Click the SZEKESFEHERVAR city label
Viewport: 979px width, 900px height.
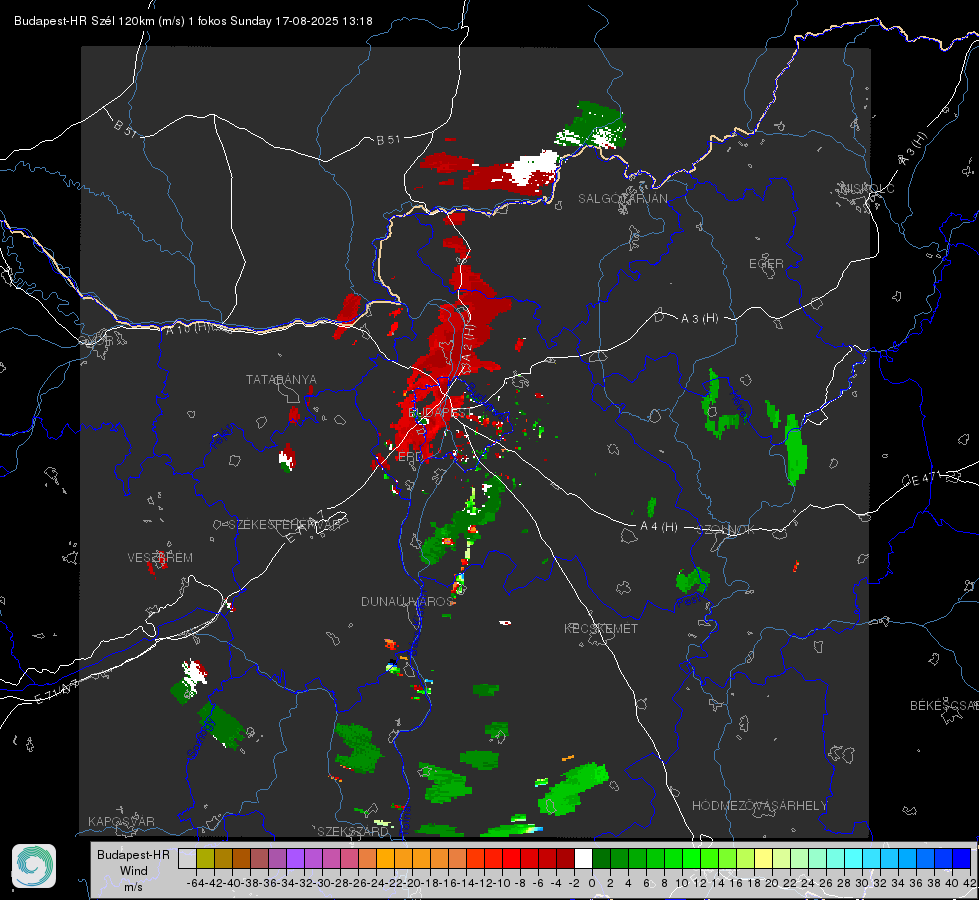tap(284, 525)
